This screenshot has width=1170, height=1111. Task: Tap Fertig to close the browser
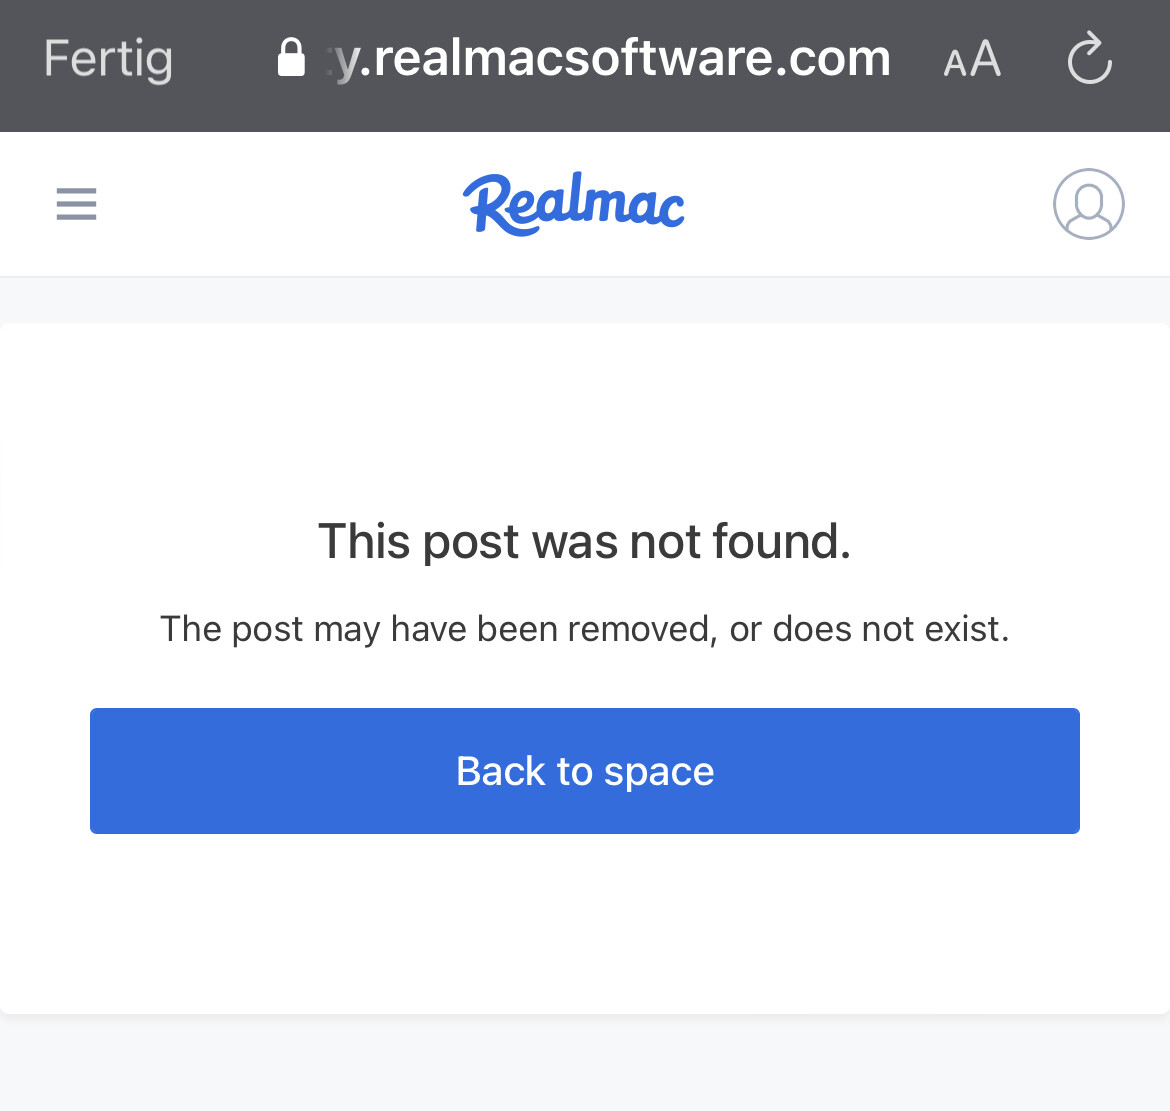108,60
